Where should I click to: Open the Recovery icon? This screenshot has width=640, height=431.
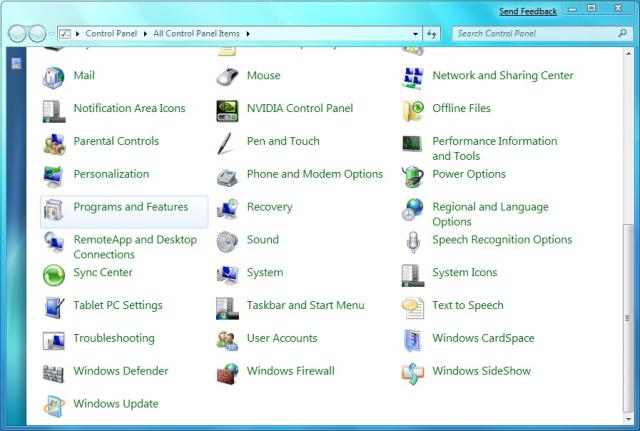click(227, 209)
